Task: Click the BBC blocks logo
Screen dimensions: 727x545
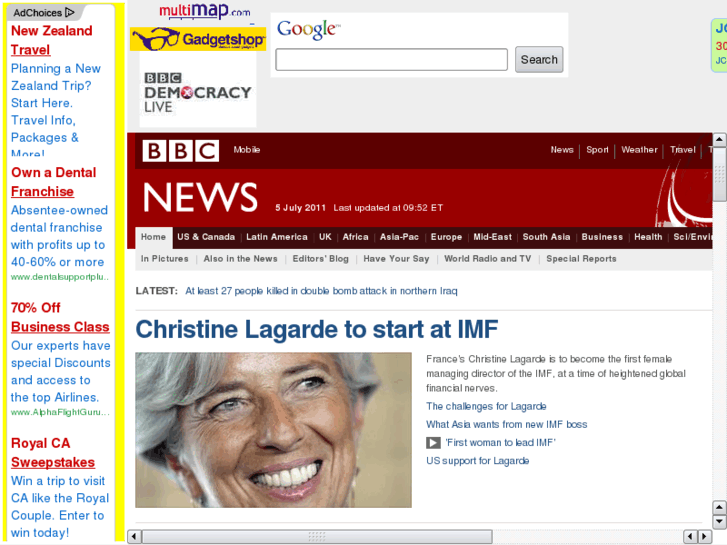Action: tap(181, 151)
